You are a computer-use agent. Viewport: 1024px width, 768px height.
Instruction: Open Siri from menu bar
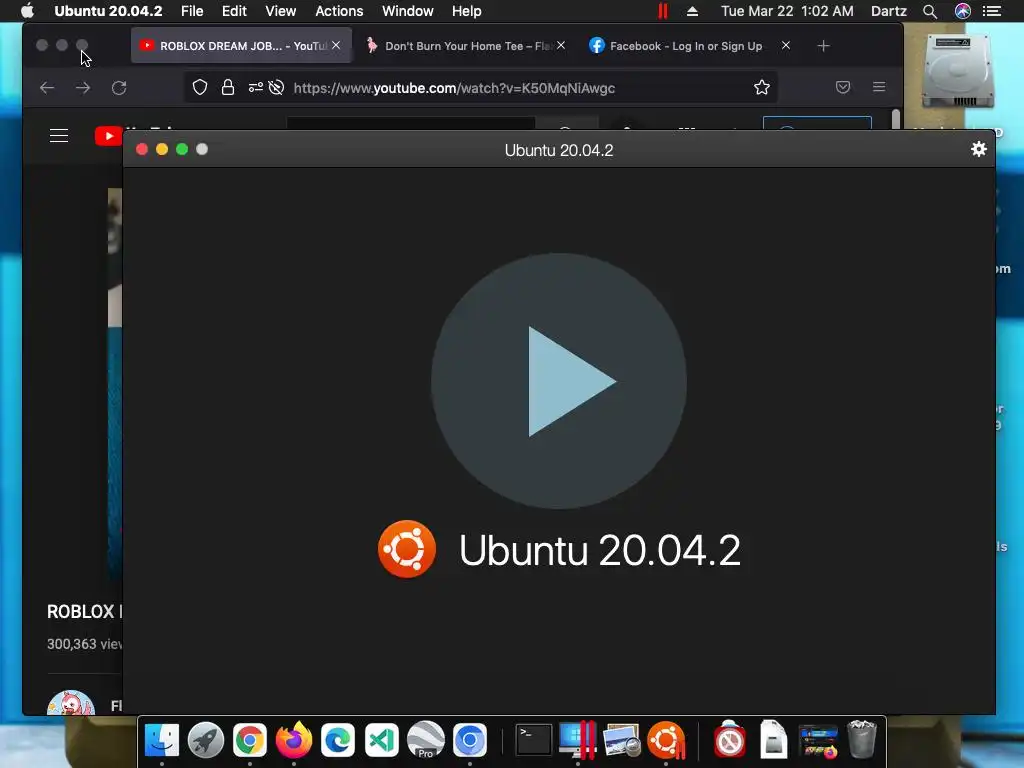click(963, 11)
